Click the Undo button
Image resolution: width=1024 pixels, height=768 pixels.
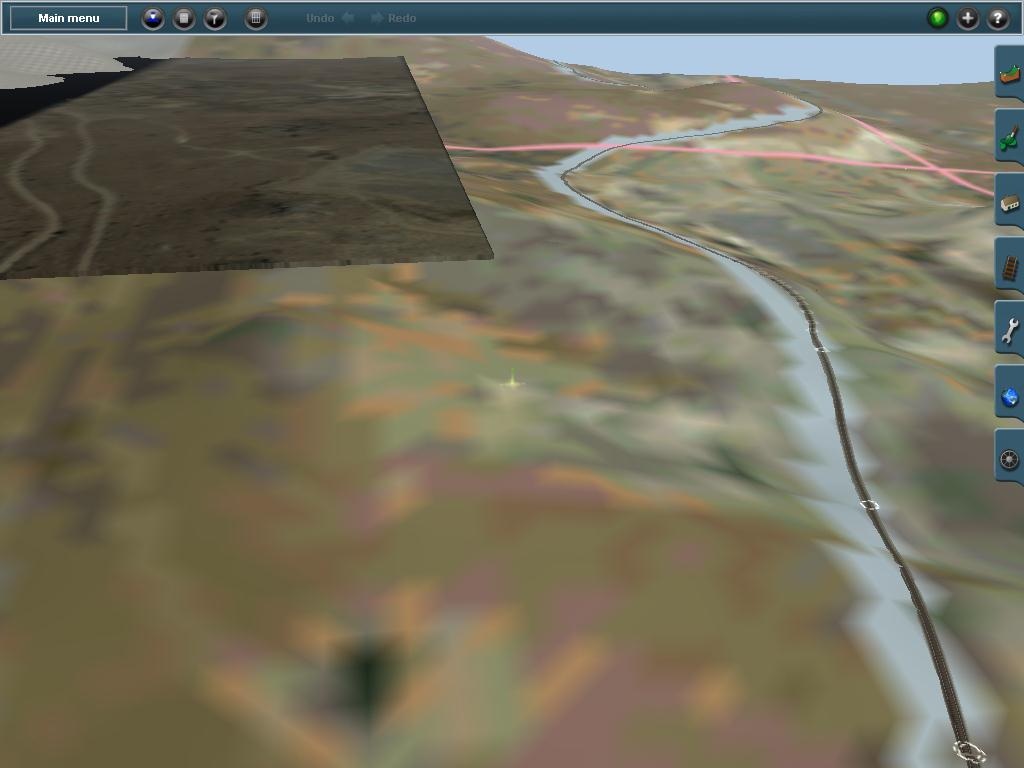click(x=329, y=18)
